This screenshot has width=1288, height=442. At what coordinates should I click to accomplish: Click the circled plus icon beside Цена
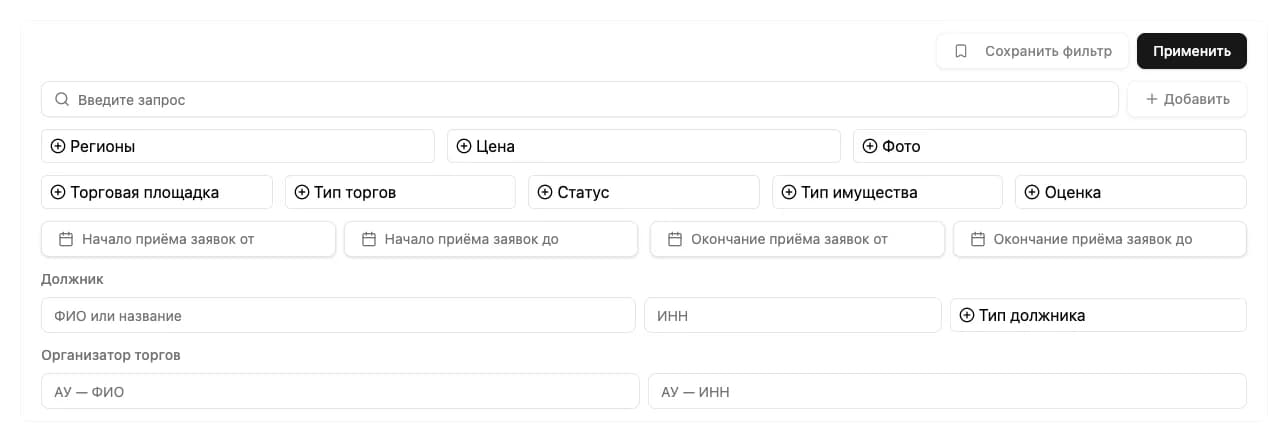pos(464,146)
